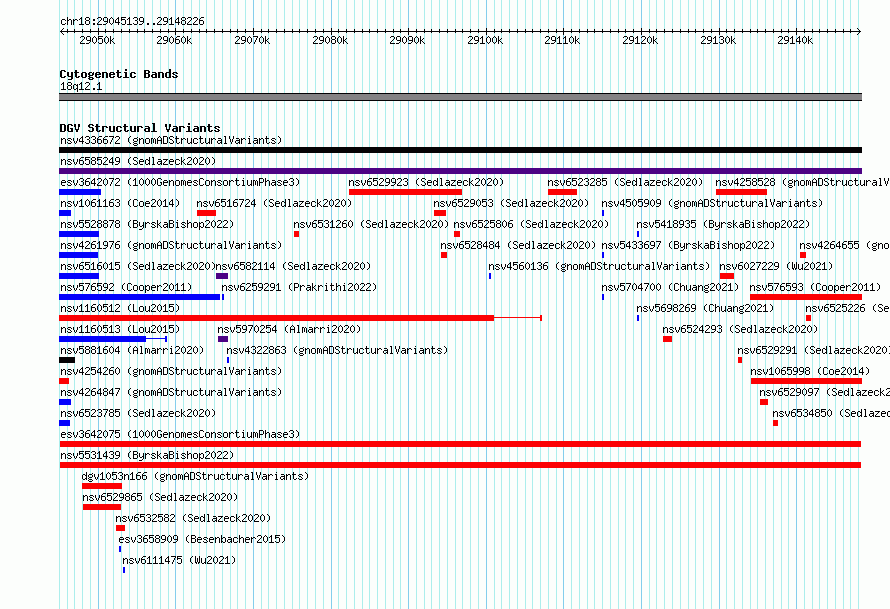Viewport: 890px width, 609px height.
Task: Click nsv5433697 (ByrskaBishop2022) label
Action: [688, 245]
